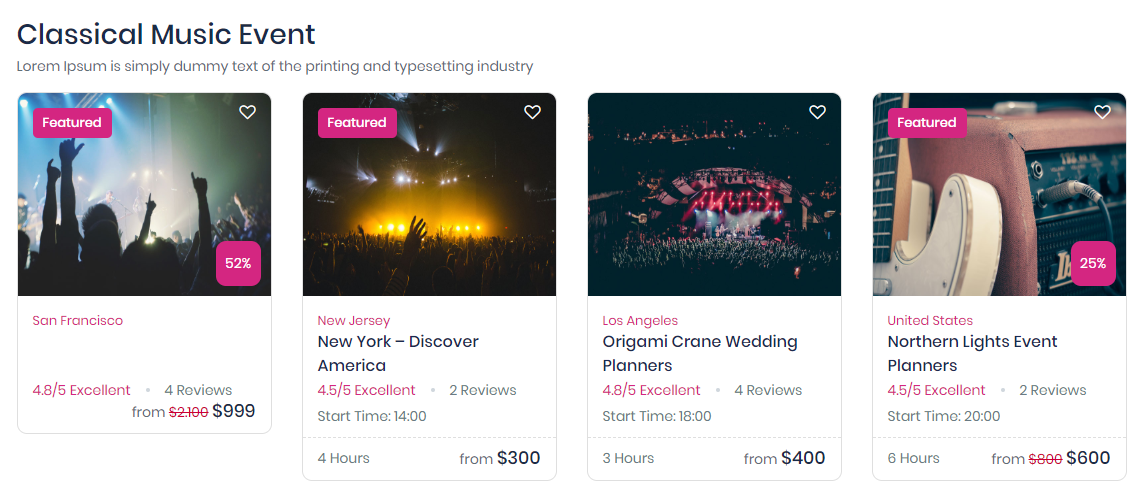The image size is (1143, 501).
Task: Favorite the San Francisco event with heart icon
Action: 248,112
